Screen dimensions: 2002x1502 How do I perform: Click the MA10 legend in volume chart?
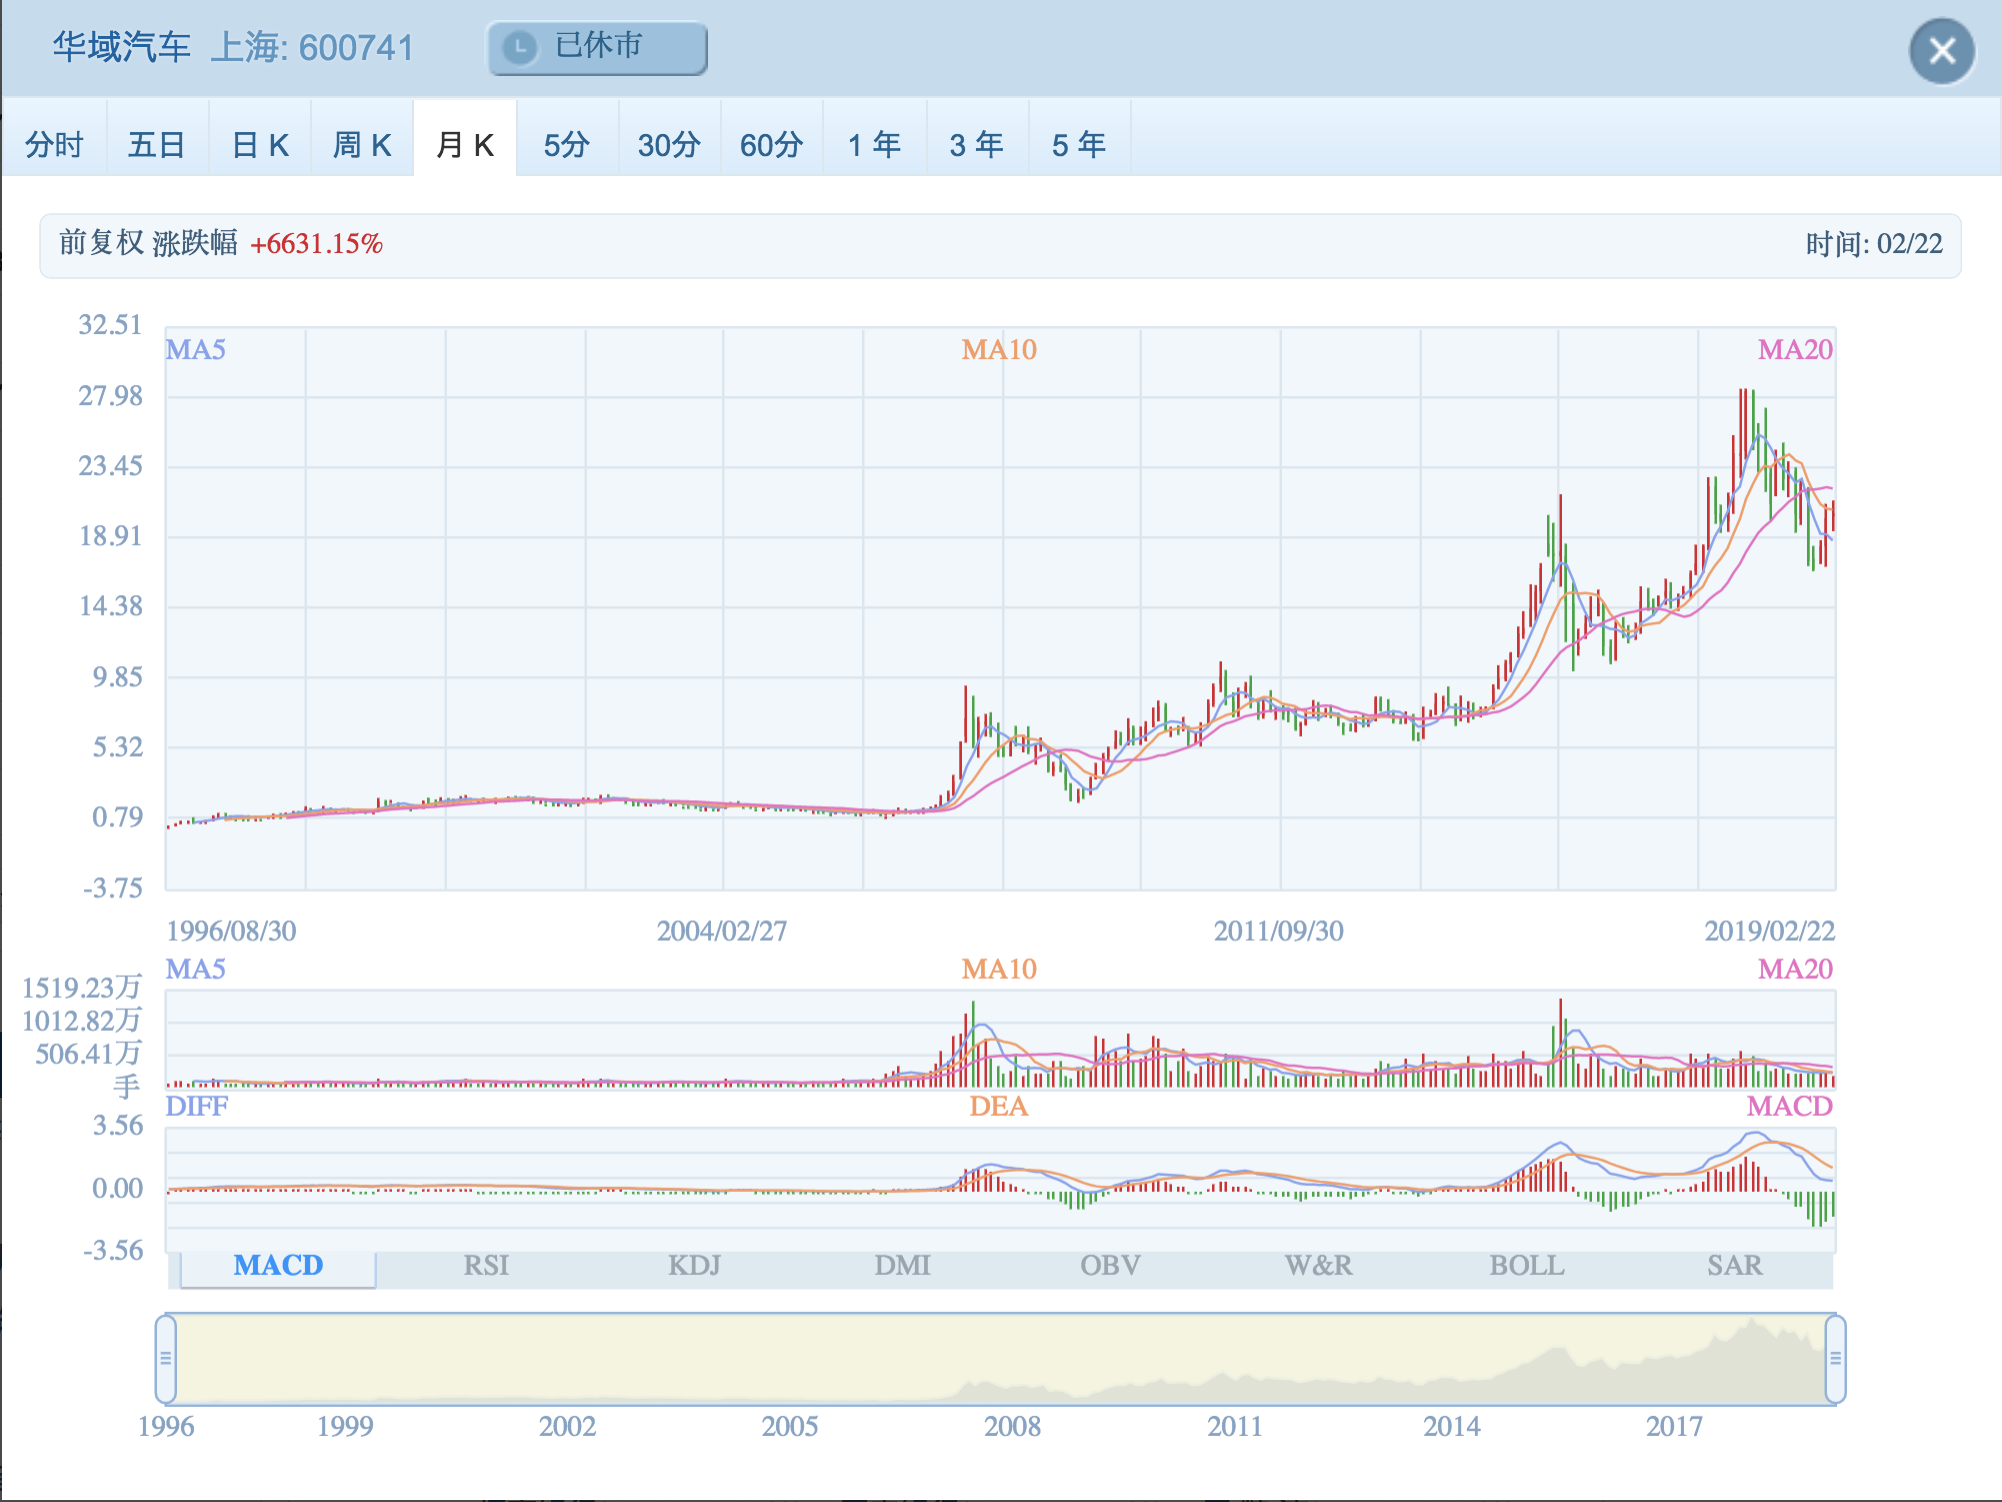[x=999, y=969]
